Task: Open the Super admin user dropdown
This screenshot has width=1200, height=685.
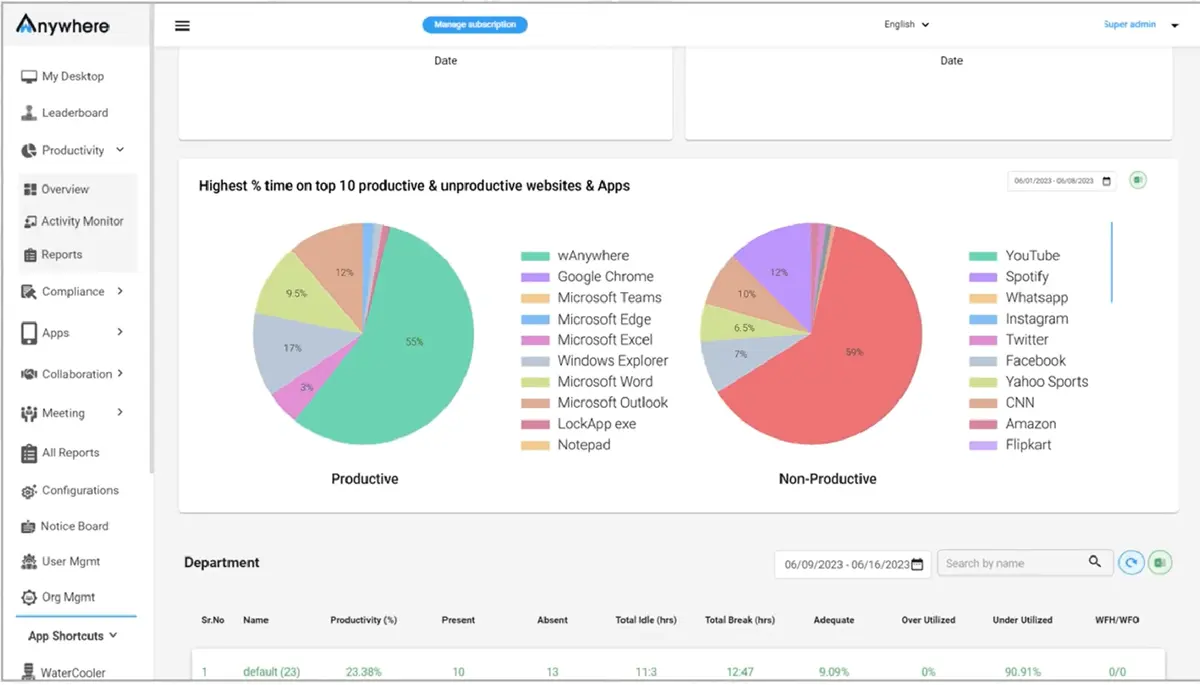Action: pos(1141,25)
